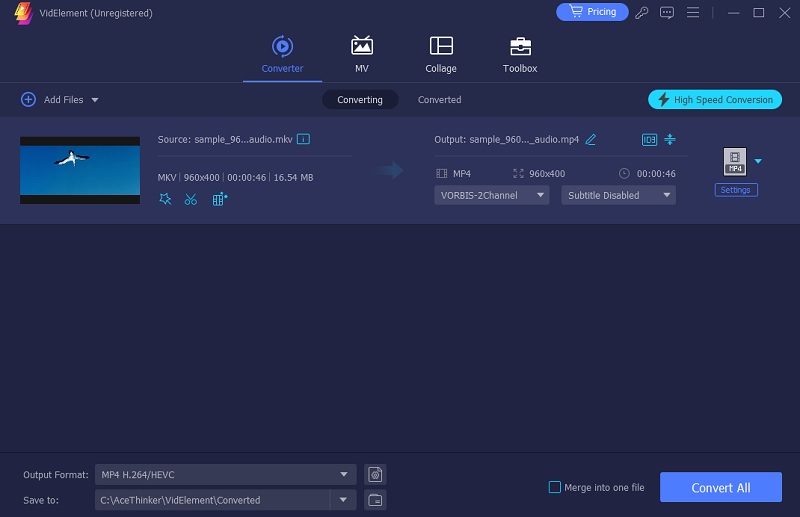
Task: Click the source info icon
Action: (303, 139)
